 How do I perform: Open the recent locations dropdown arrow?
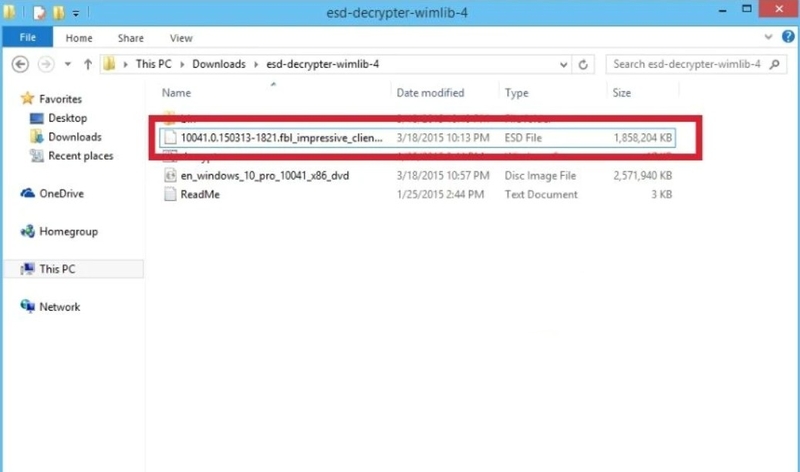67,65
